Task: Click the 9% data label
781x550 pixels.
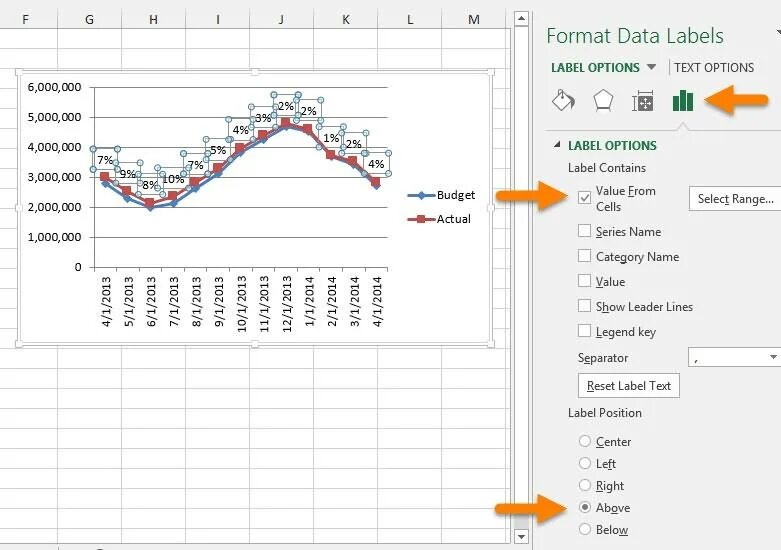Action: click(128, 174)
